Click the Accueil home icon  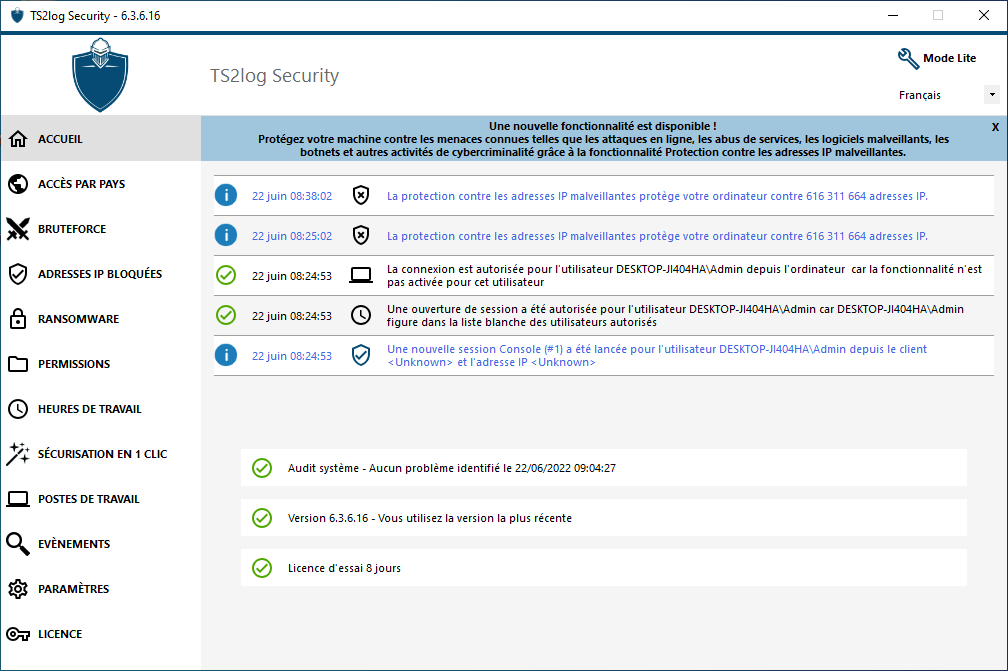pyautogui.click(x=18, y=139)
